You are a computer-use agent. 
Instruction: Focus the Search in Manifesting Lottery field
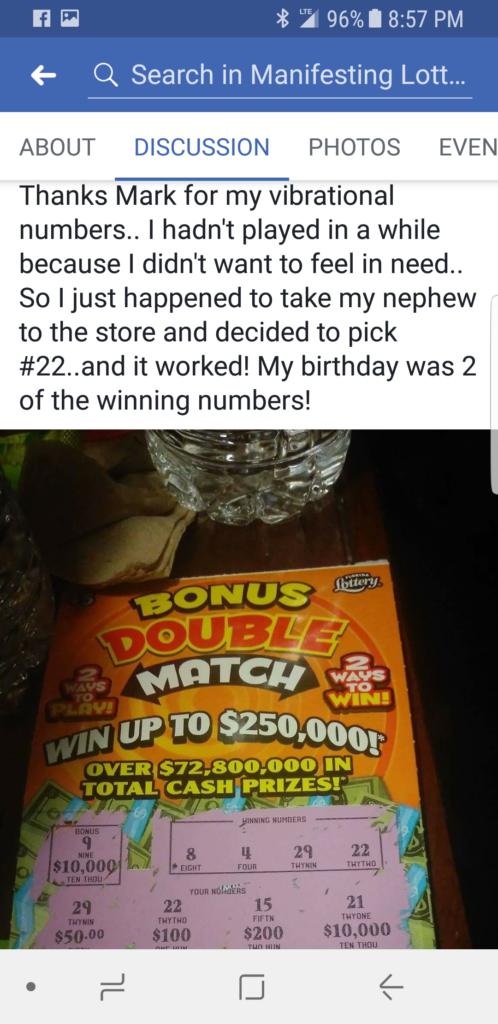click(x=280, y=76)
